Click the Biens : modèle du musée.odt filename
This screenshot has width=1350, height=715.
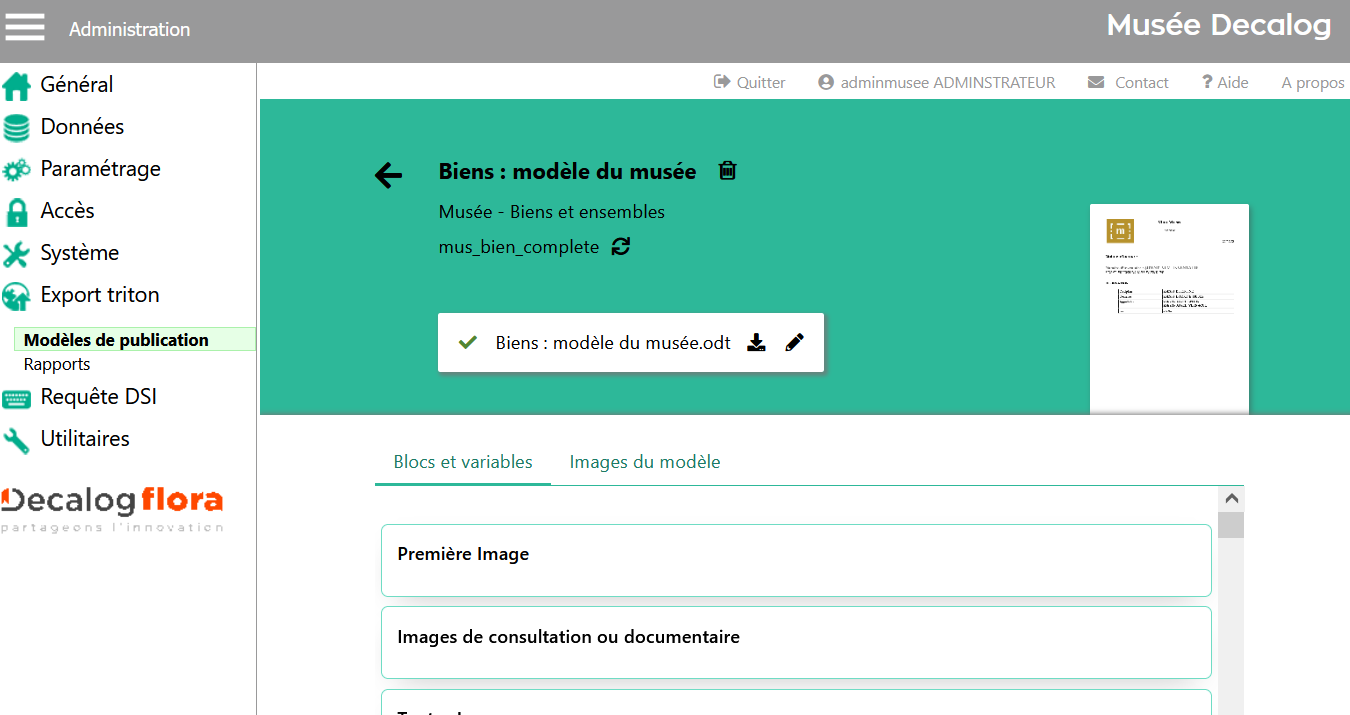613,343
